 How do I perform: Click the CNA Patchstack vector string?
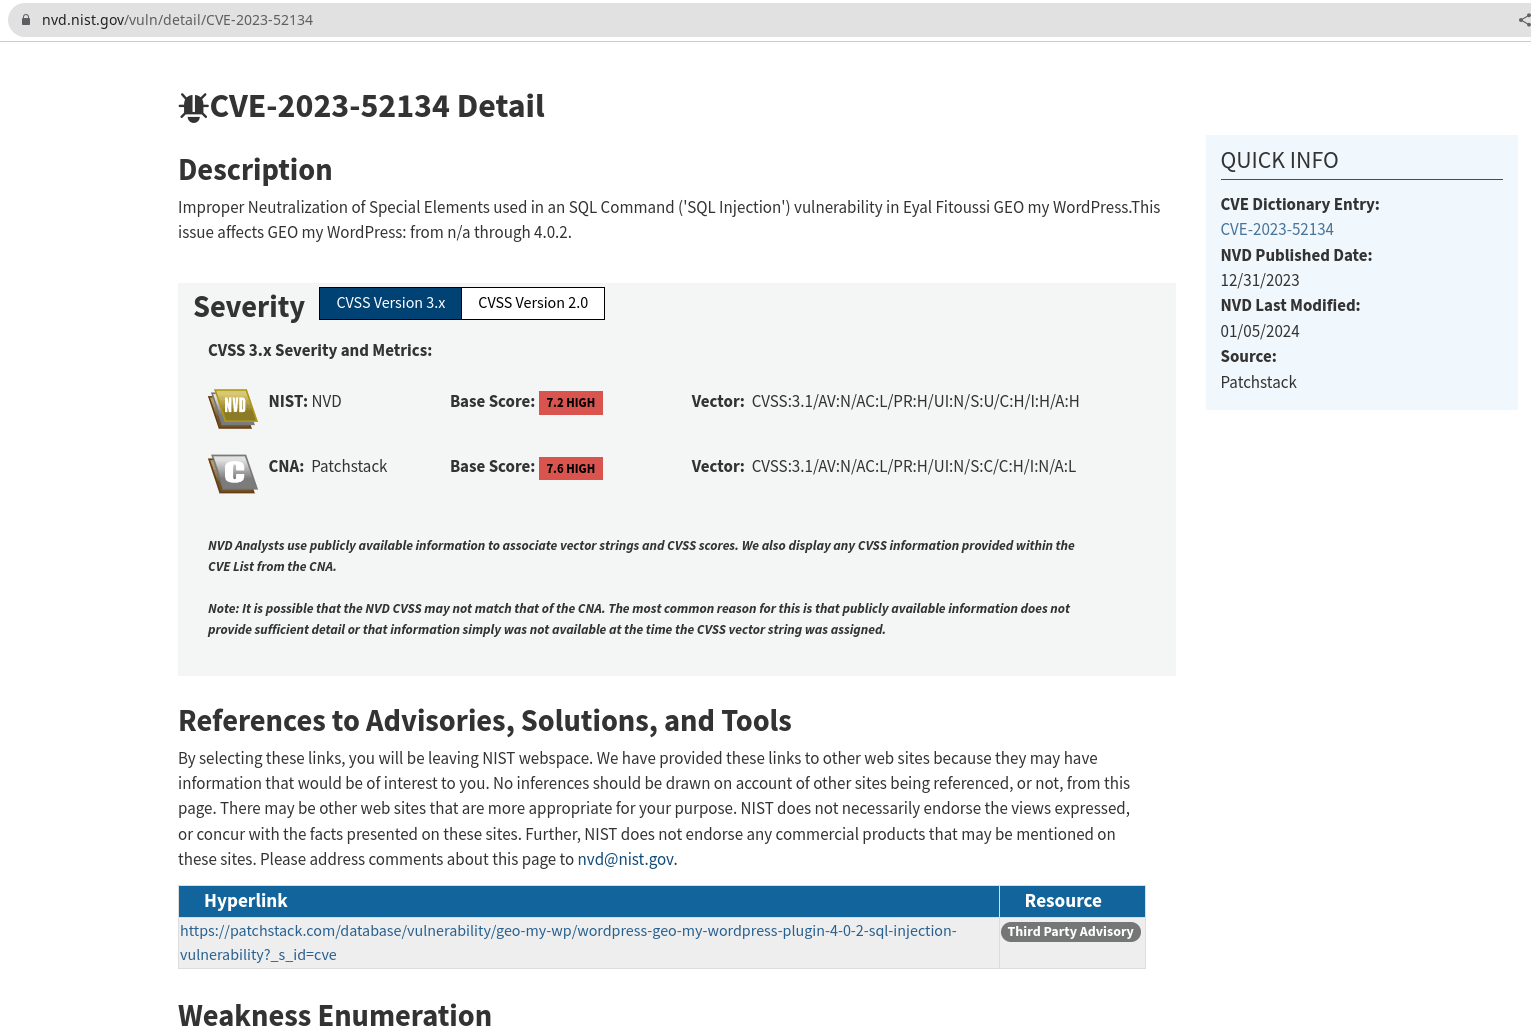[x=913, y=467]
